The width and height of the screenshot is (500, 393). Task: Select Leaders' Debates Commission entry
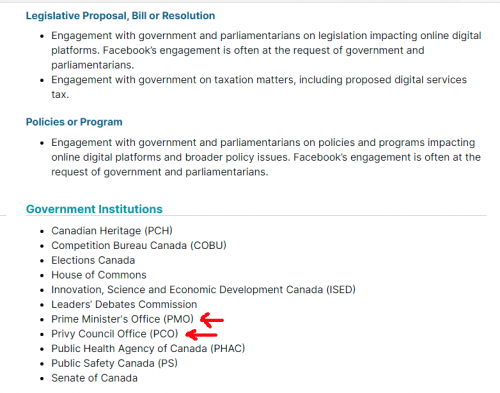pyautogui.click(x=124, y=304)
